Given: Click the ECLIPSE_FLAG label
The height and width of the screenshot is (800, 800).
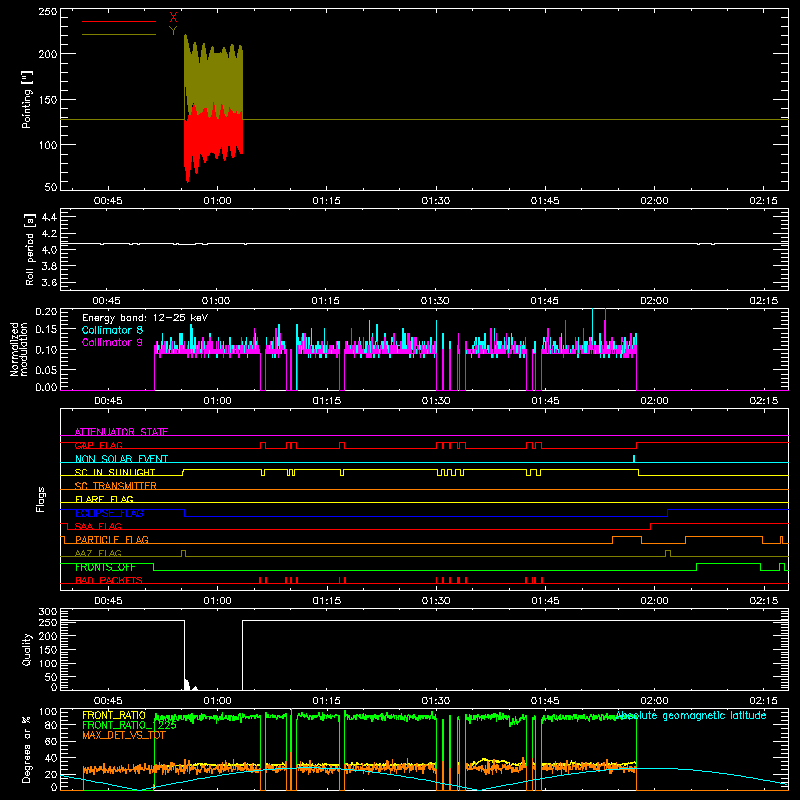Looking at the screenshot, I should [x=109, y=513].
